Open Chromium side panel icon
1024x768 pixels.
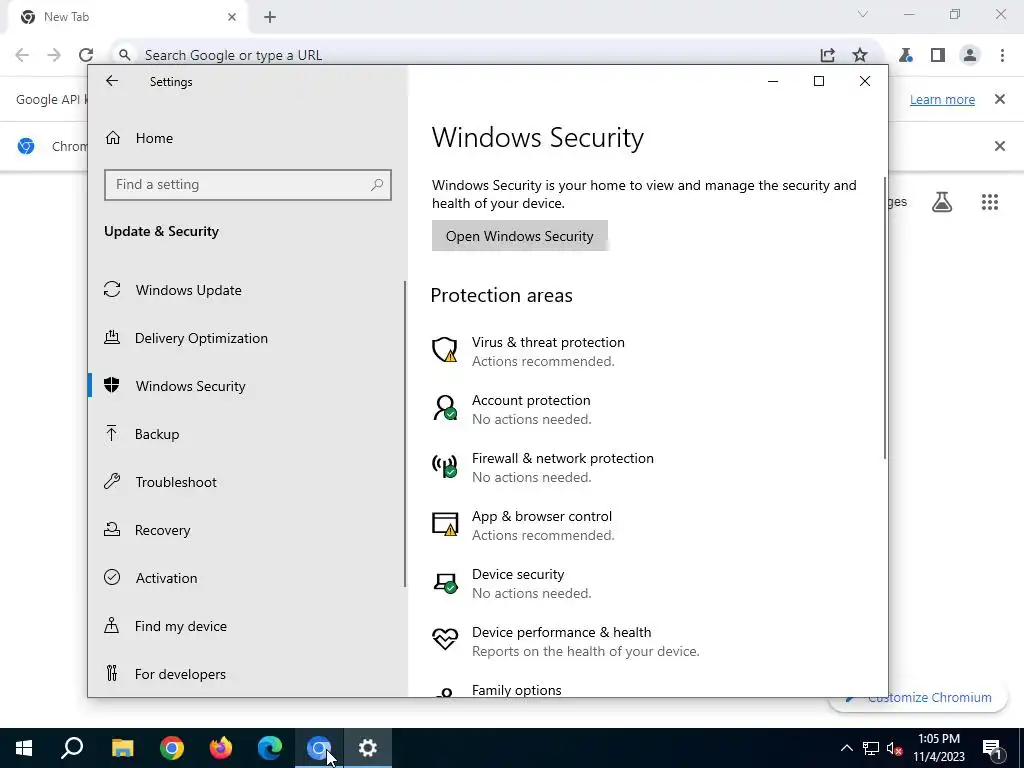pos(938,55)
